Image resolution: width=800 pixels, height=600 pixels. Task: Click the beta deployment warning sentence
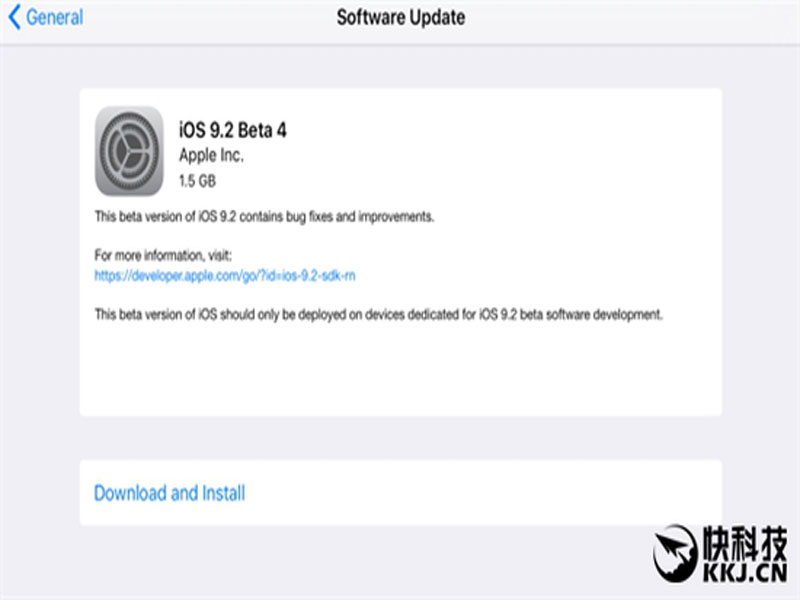[x=379, y=315]
